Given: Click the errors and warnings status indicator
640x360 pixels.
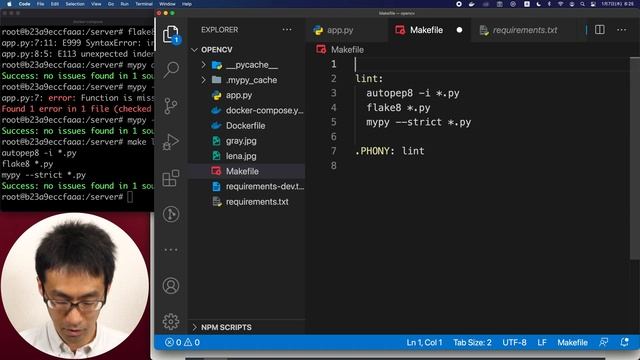Looking at the screenshot, I should [x=182, y=342].
